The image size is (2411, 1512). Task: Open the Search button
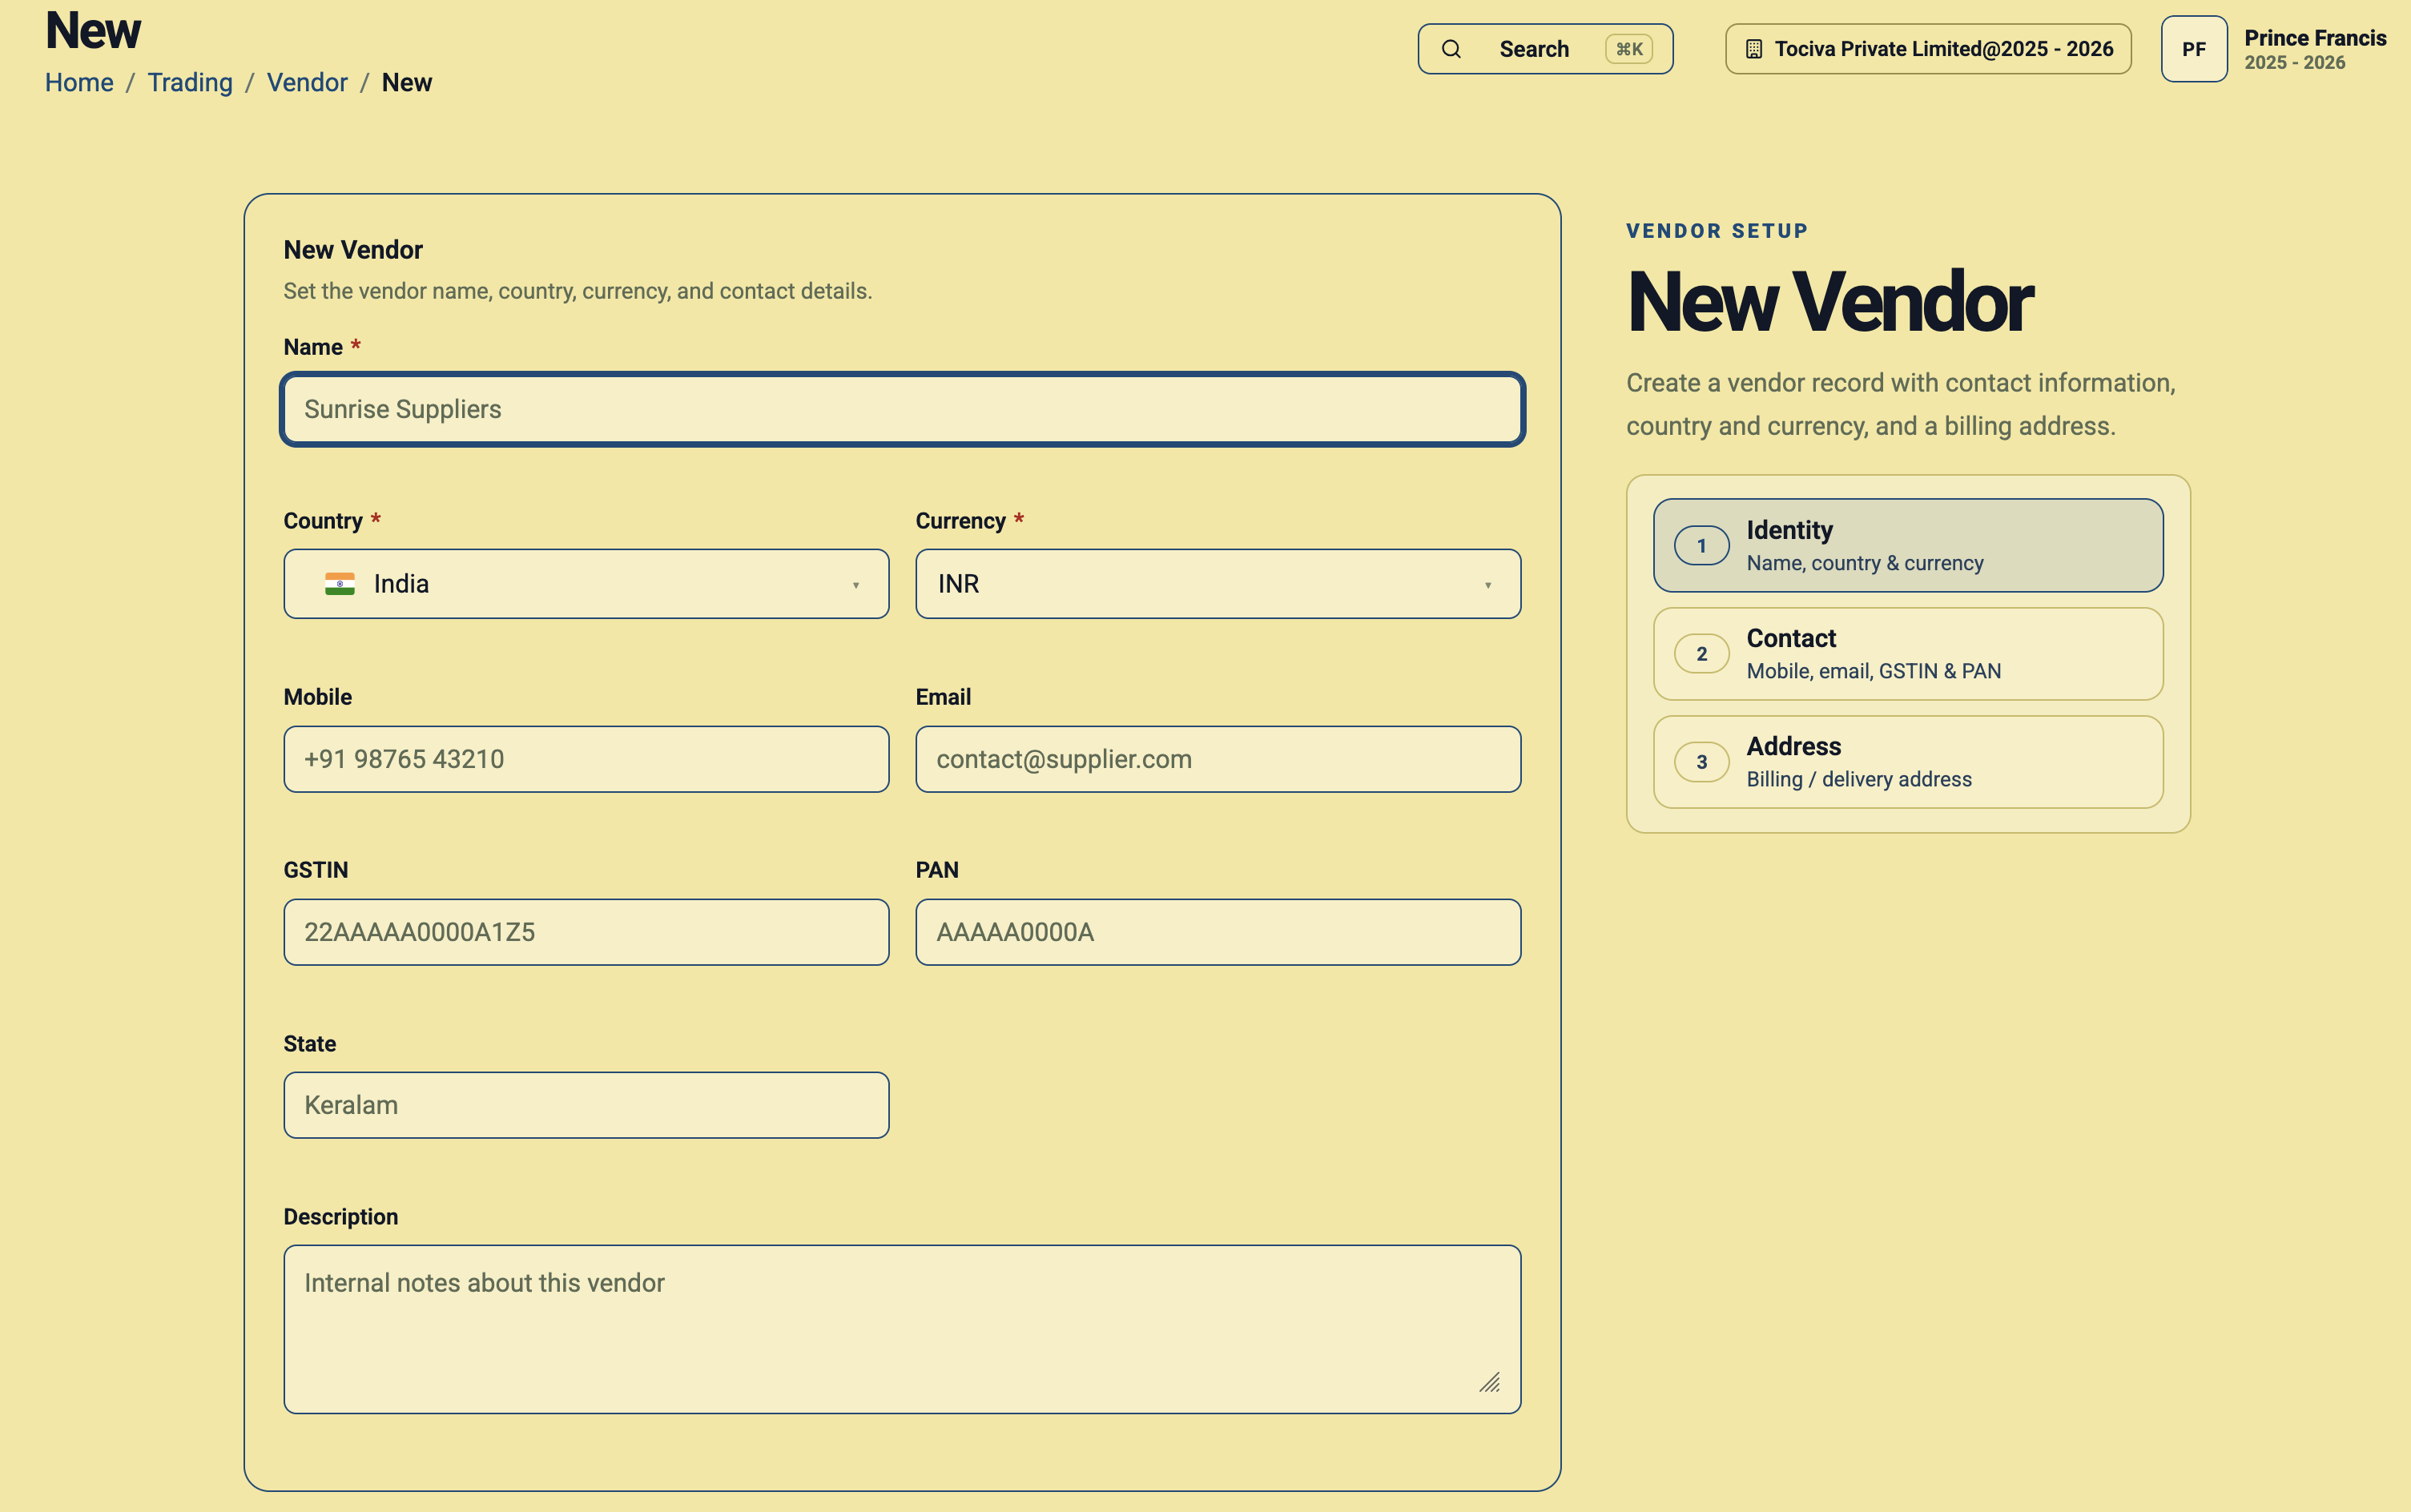coord(1545,49)
